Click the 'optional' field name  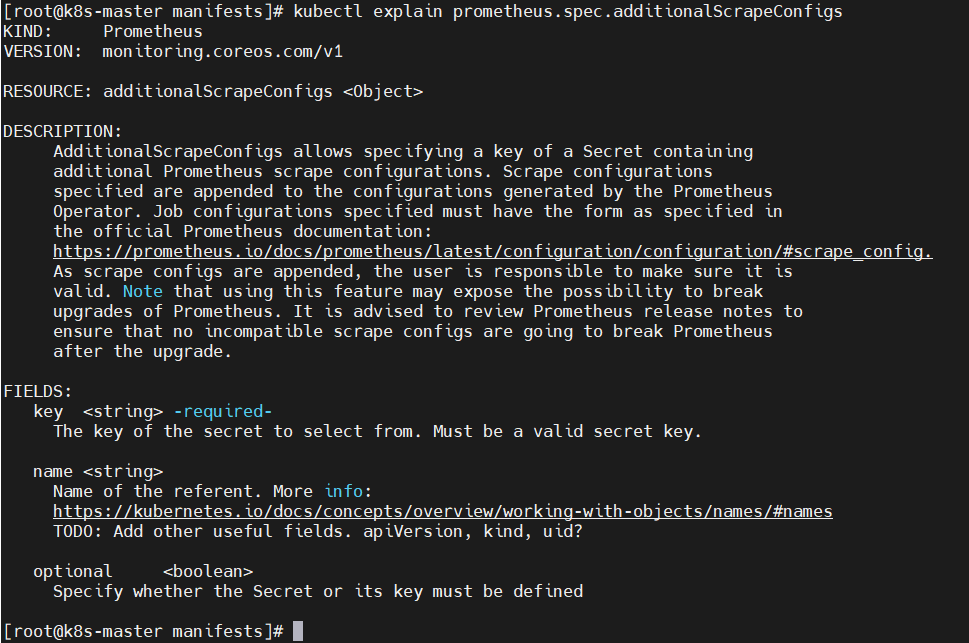73,571
